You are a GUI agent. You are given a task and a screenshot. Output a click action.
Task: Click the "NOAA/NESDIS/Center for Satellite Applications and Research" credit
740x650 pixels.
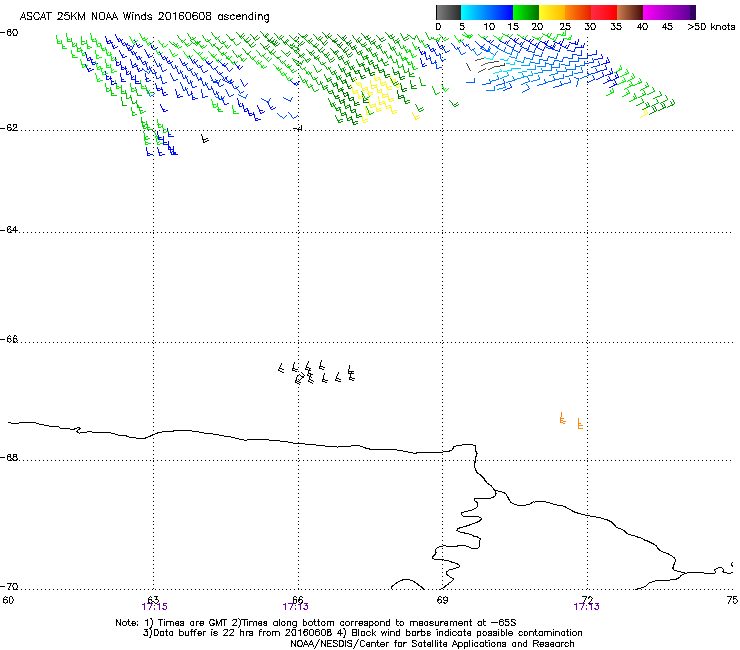[432, 644]
